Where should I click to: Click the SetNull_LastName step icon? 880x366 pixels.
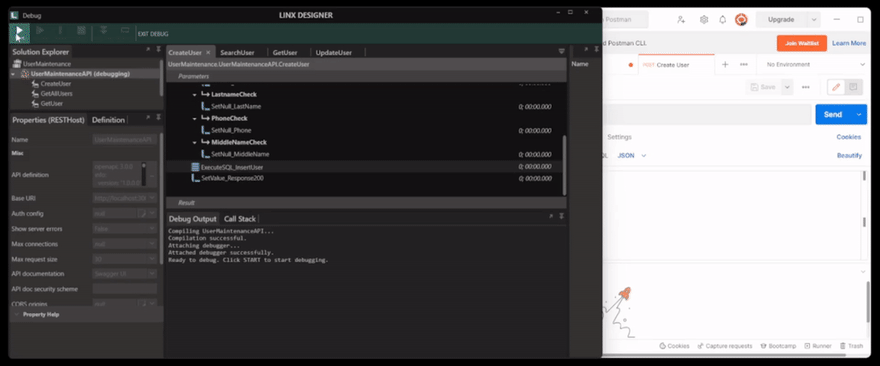click(x=205, y=107)
